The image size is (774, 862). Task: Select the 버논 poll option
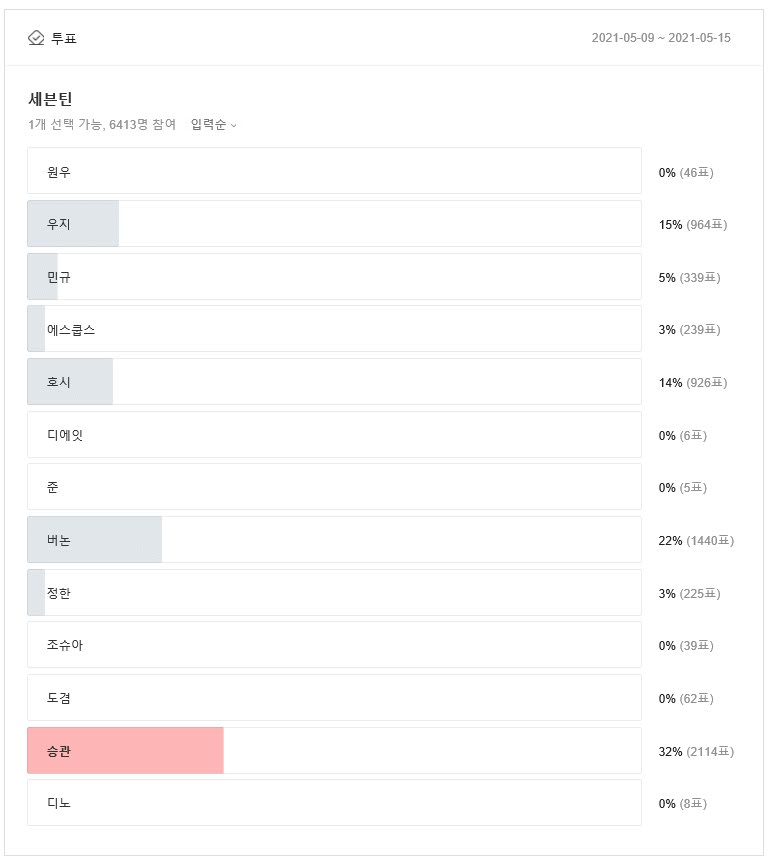click(334, 540)
